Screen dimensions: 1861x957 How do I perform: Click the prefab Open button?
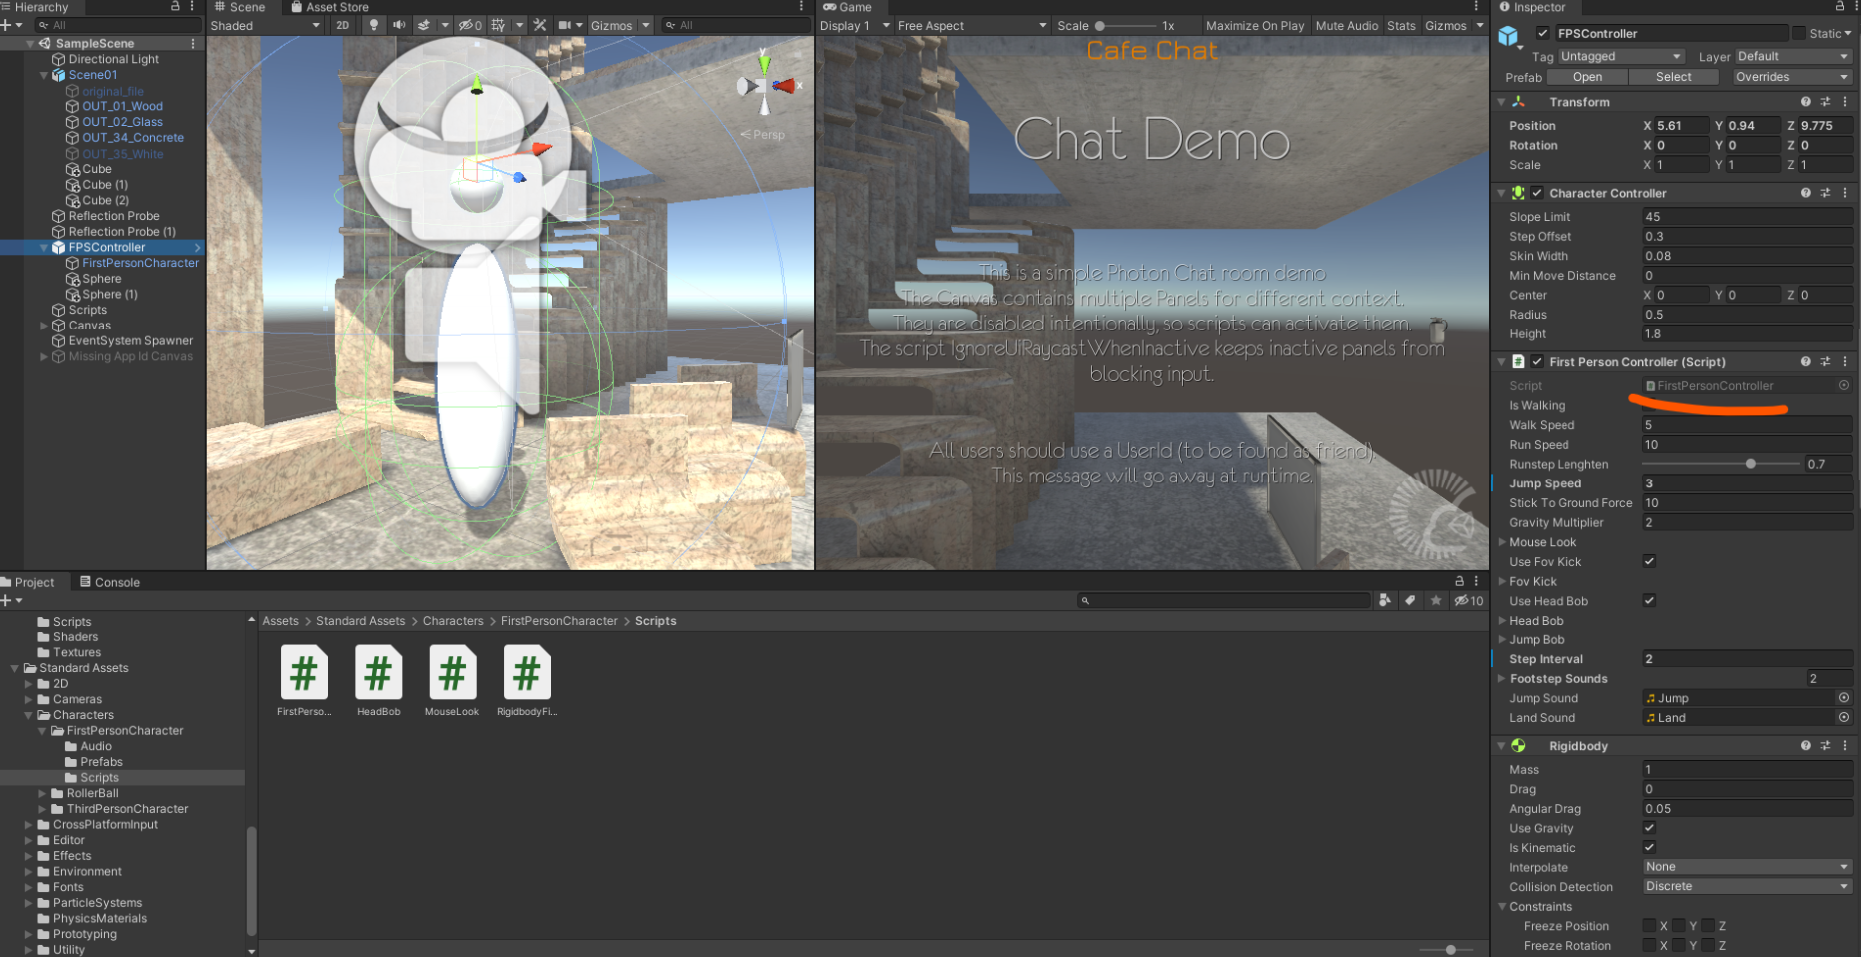(x=1586, y=77)
